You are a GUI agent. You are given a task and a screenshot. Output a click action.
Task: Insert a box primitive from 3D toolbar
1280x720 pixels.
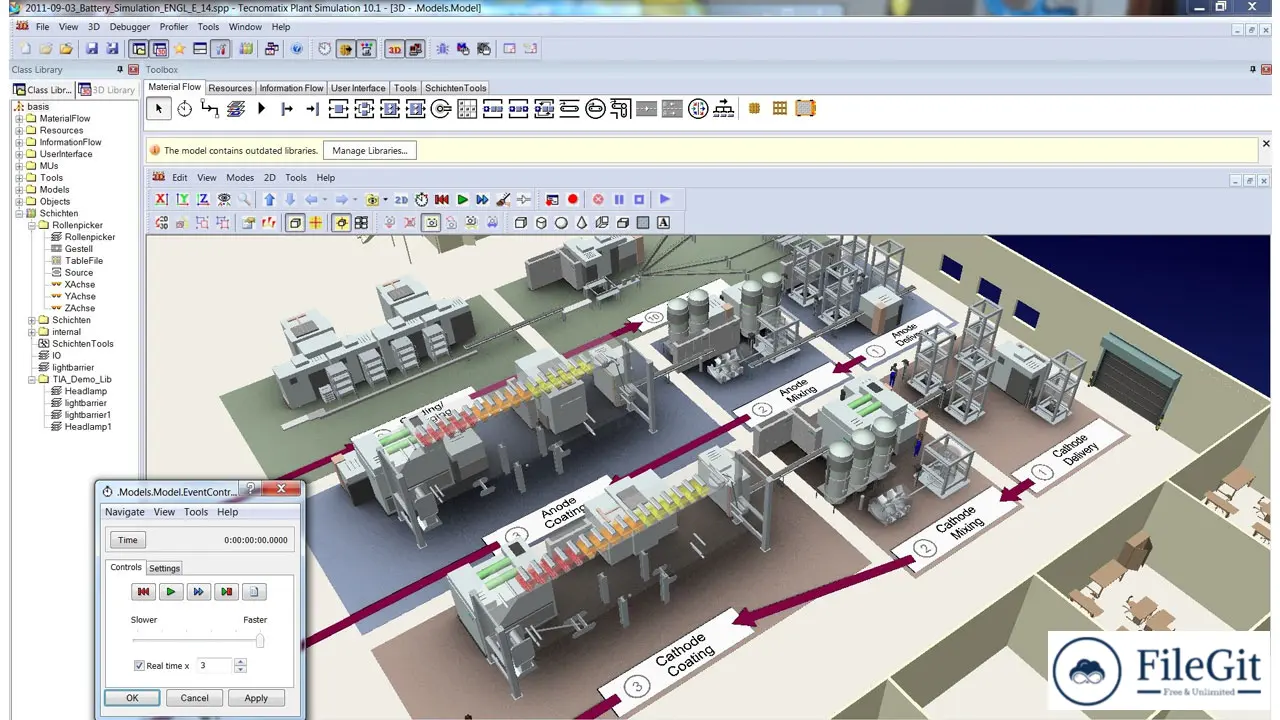coord(521,223)
